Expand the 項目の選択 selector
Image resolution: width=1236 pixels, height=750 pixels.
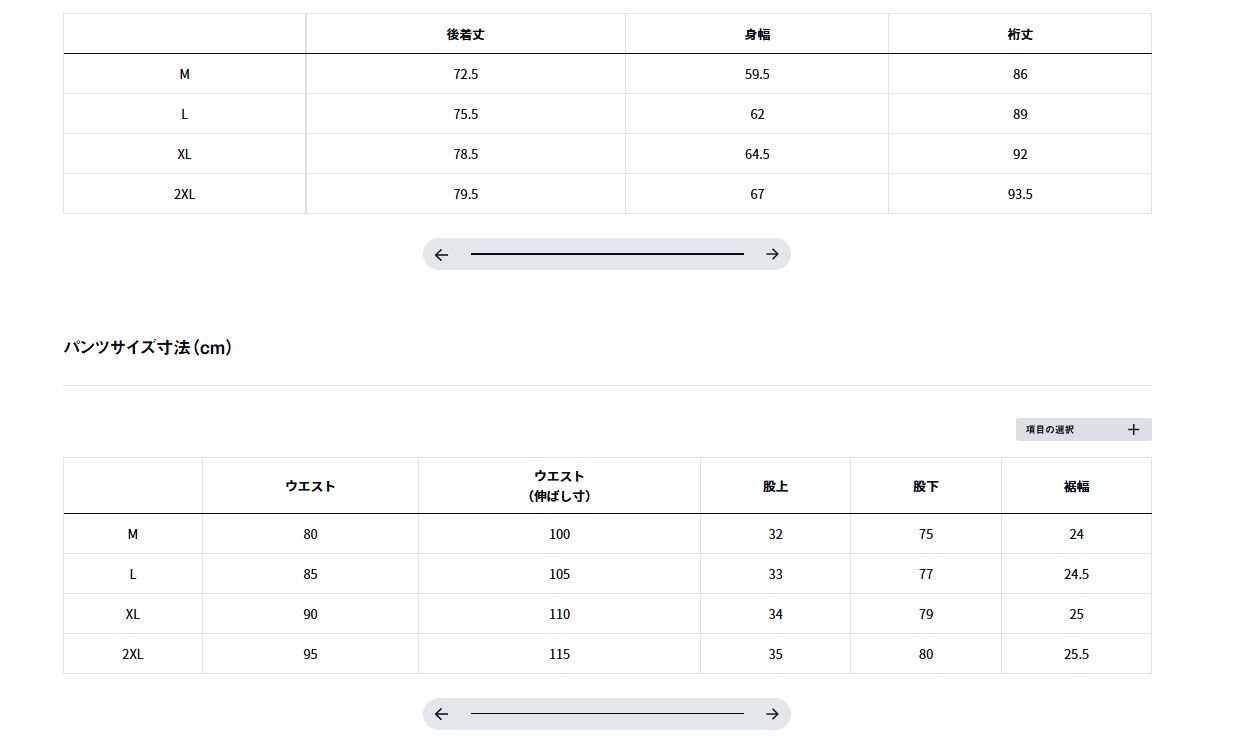tap(1084, 430)
